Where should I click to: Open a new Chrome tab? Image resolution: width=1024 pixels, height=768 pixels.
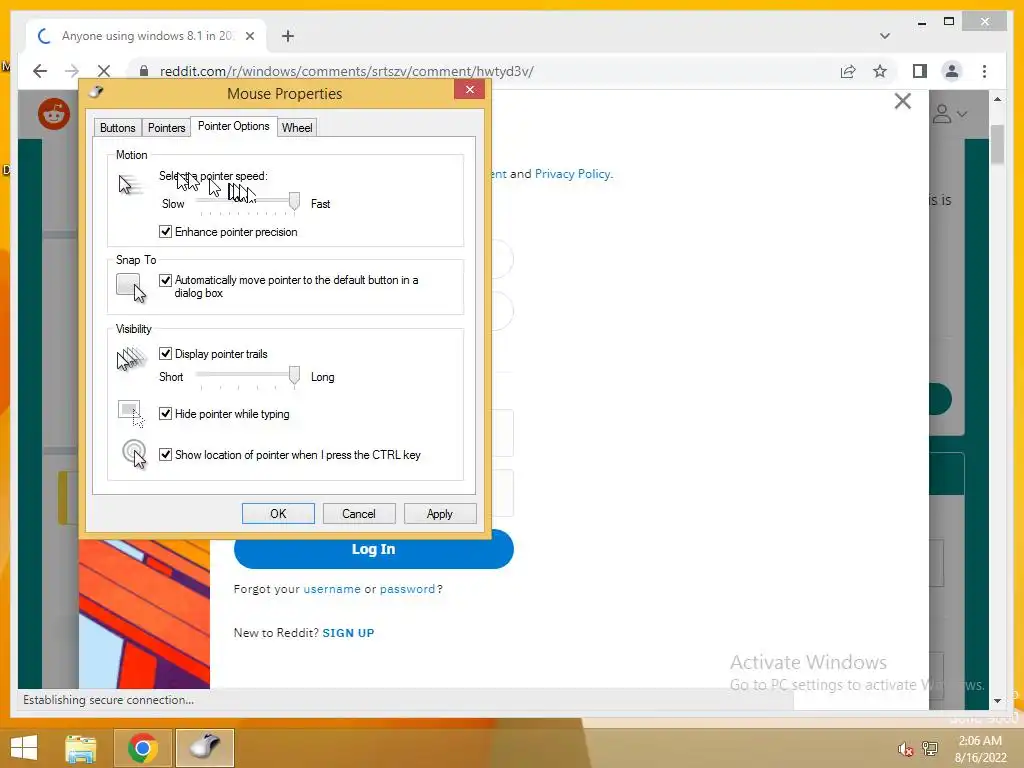(x=288, y=36)
